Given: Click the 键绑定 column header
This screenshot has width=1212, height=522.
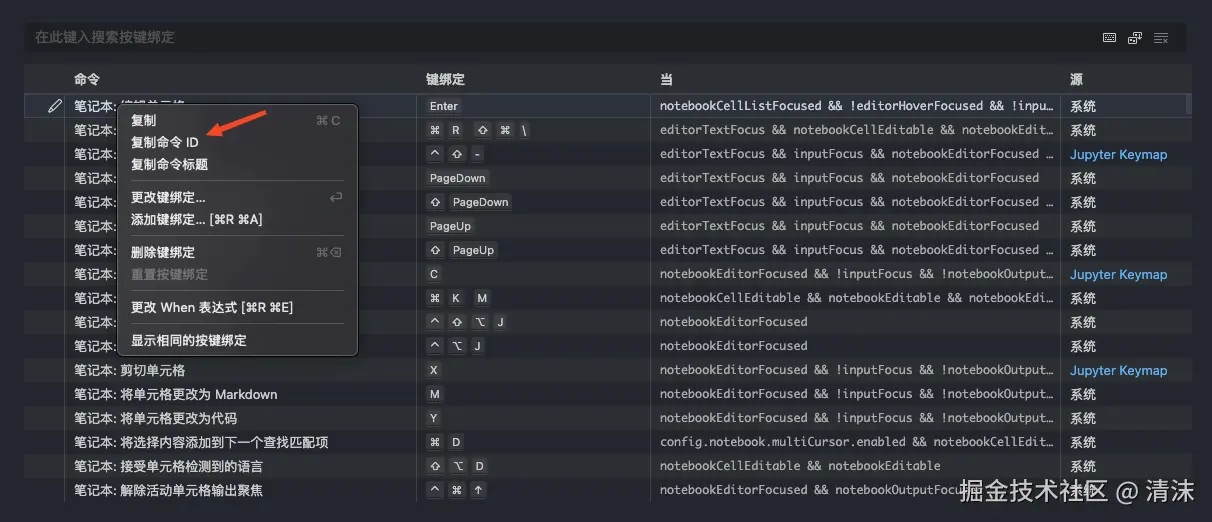Looking at the screenshot, I should [445, 79].
